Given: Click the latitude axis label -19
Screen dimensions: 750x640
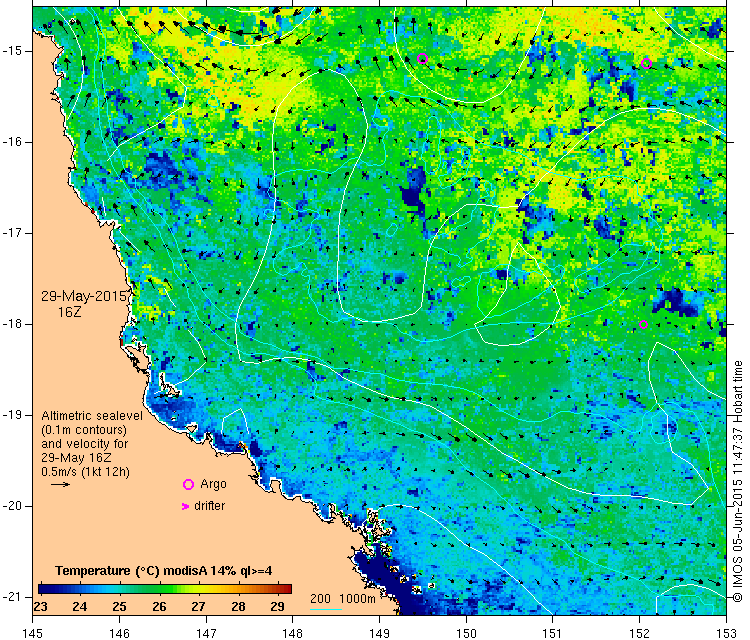Looking at the screenshot, I should coord(13,415).
